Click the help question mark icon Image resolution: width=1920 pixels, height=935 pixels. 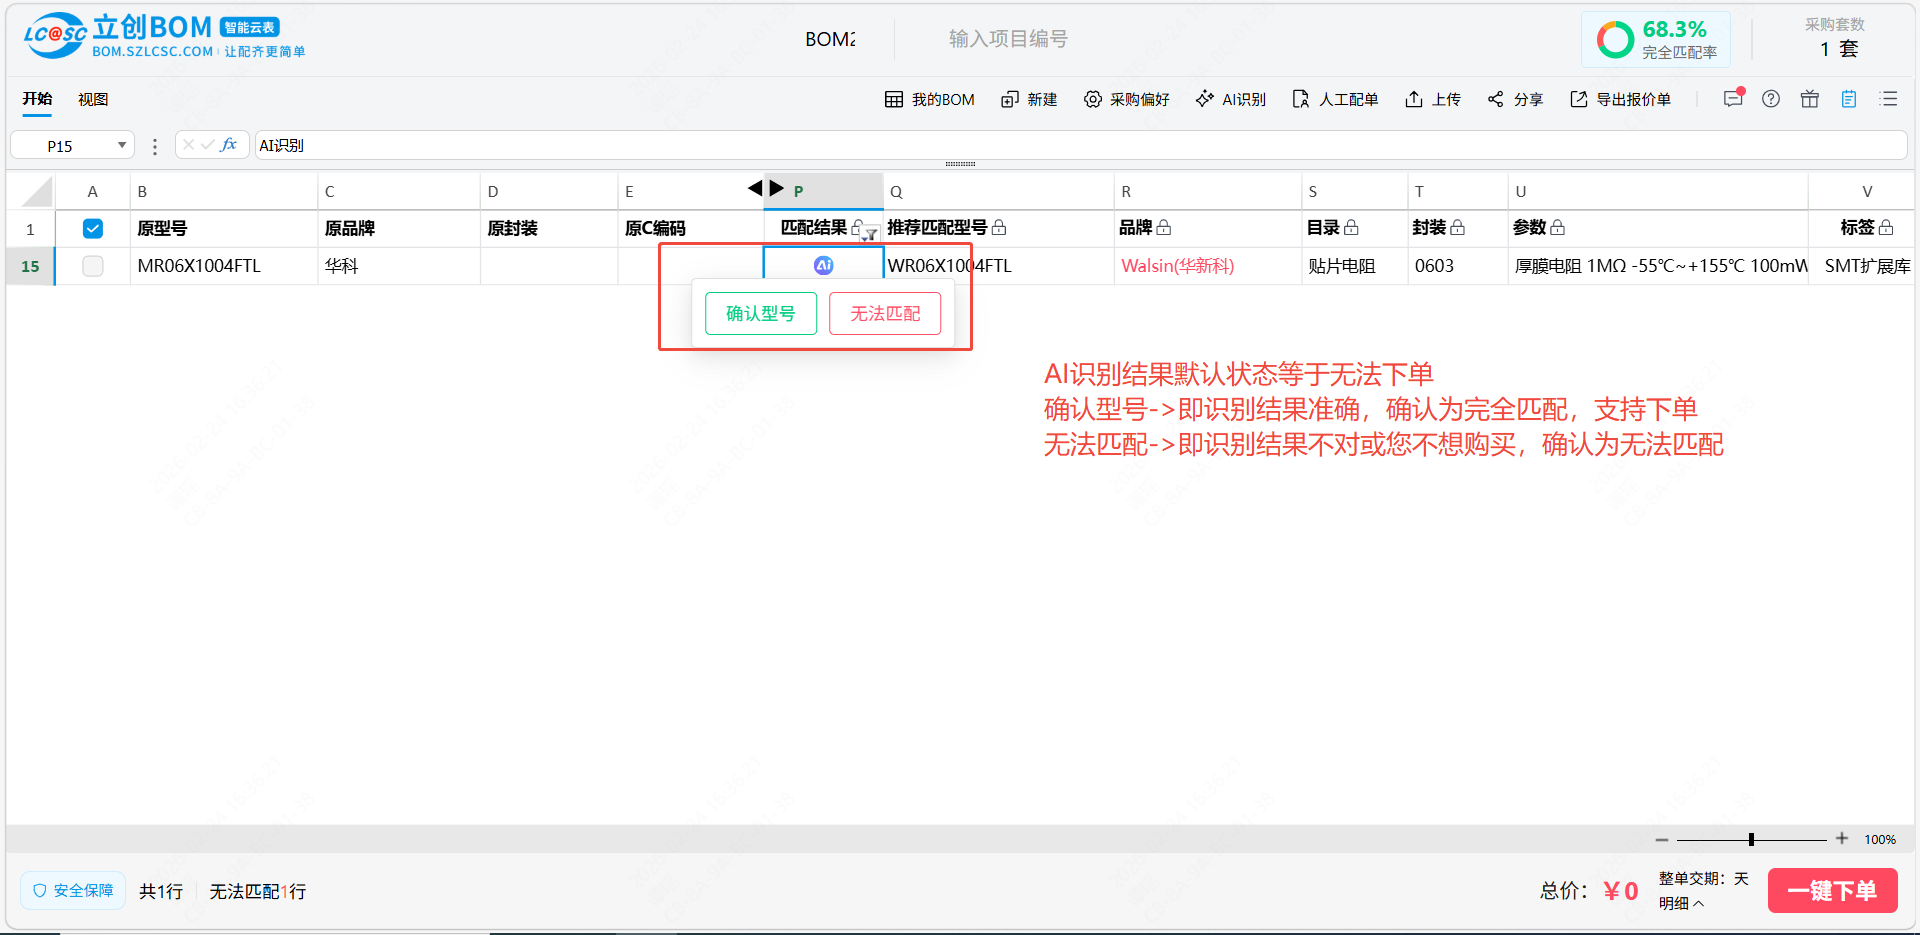pos(1771,99)
